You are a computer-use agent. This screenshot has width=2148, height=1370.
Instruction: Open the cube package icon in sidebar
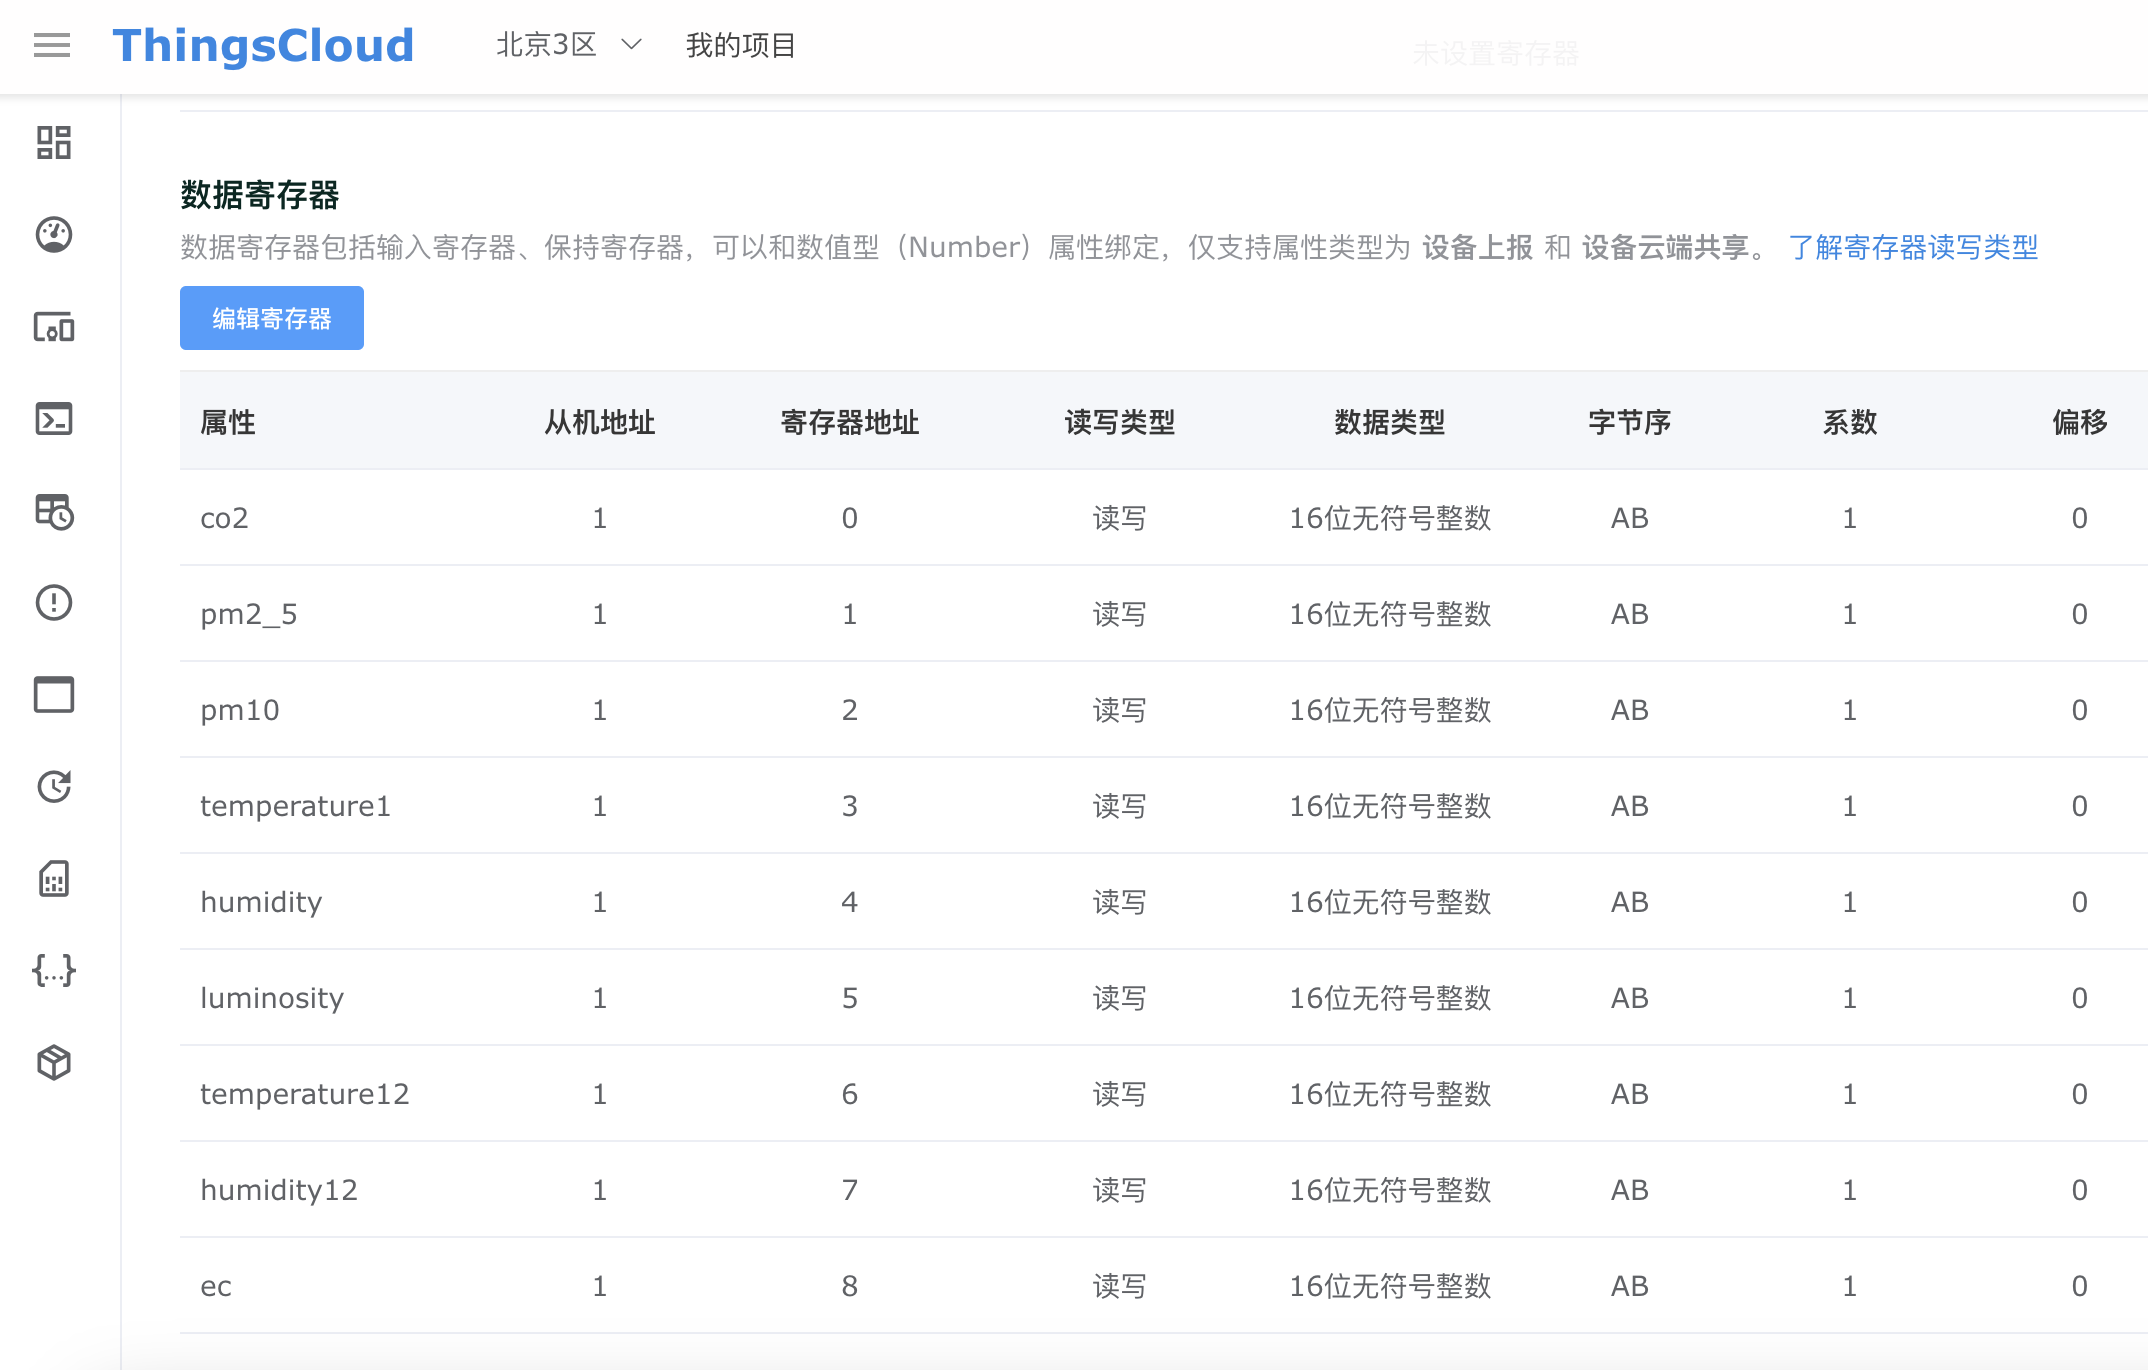pos(54,1063)
